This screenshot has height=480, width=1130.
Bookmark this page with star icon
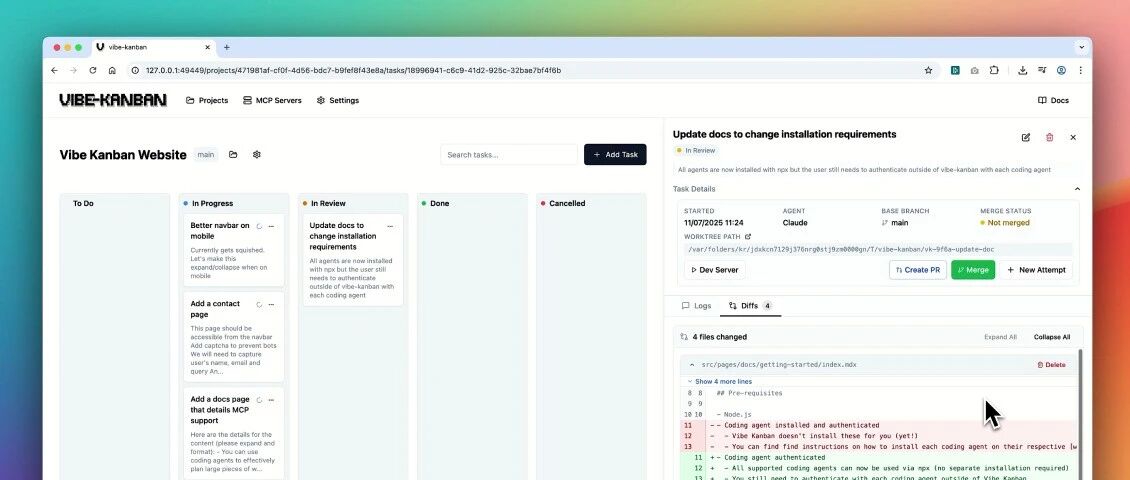(x=928, y=71)
